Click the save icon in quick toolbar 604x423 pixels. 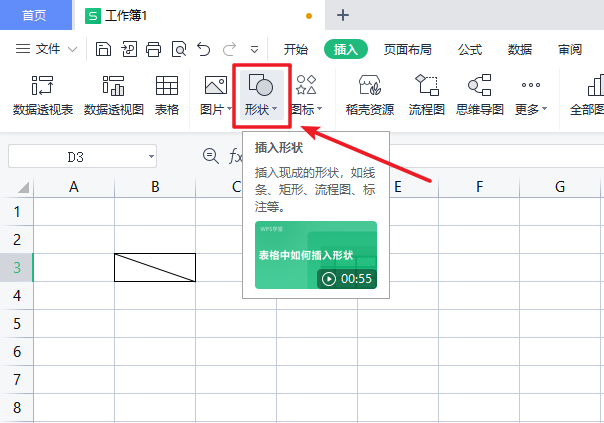(x=103, y=49)
